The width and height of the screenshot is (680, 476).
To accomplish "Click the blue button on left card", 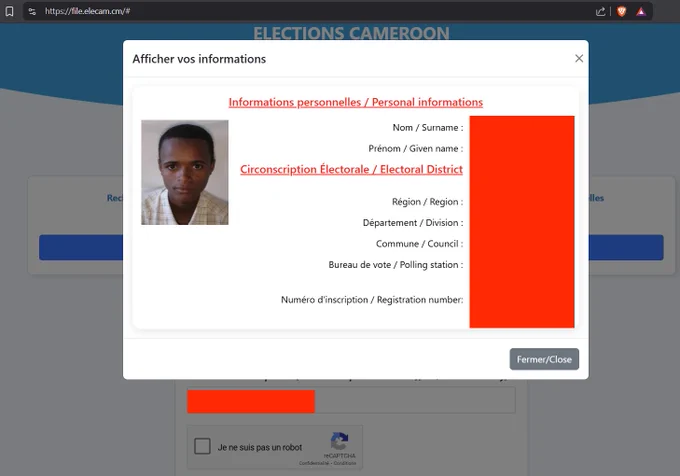I will click(x=81, y=248).
